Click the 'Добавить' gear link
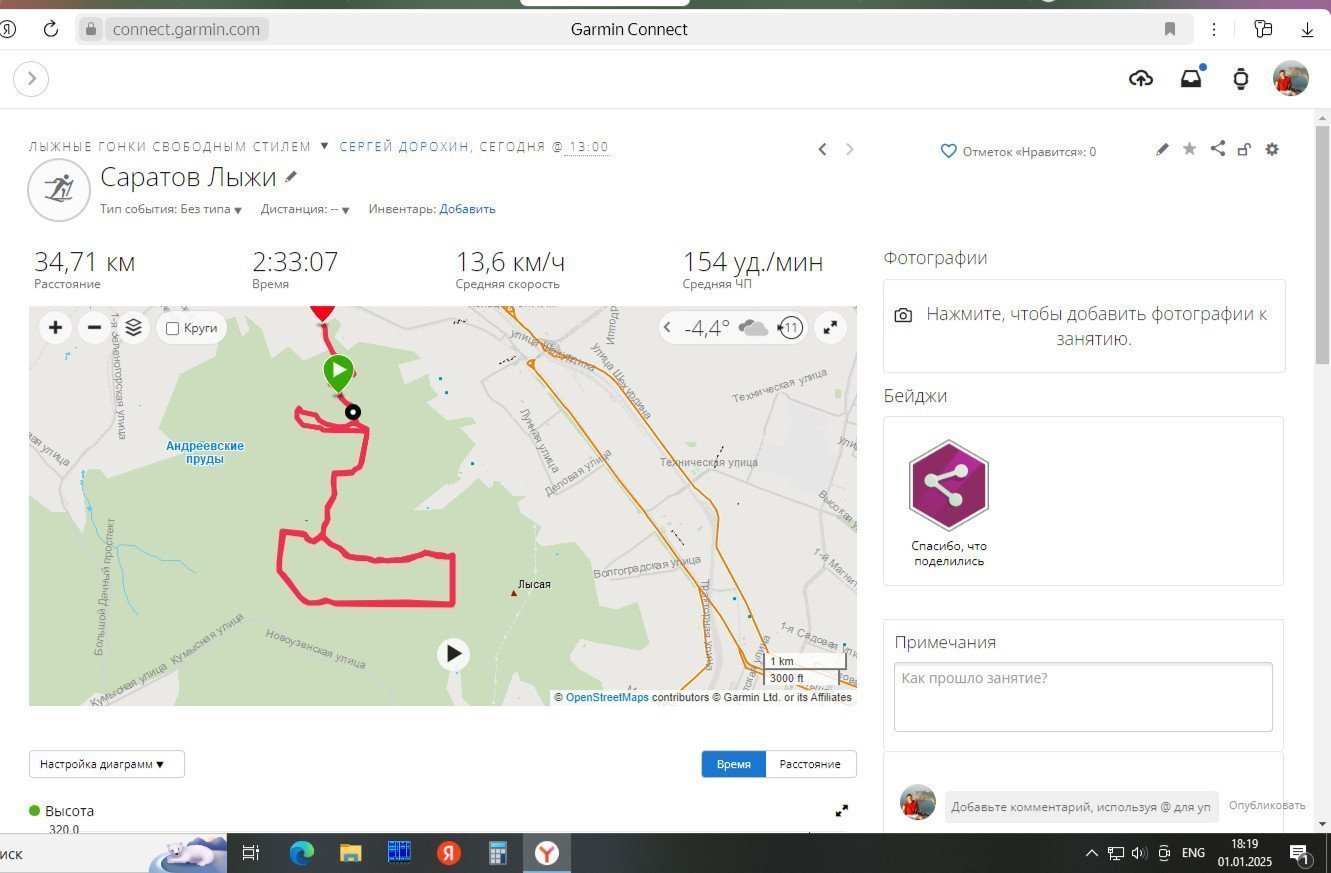 tap(467, 209)
